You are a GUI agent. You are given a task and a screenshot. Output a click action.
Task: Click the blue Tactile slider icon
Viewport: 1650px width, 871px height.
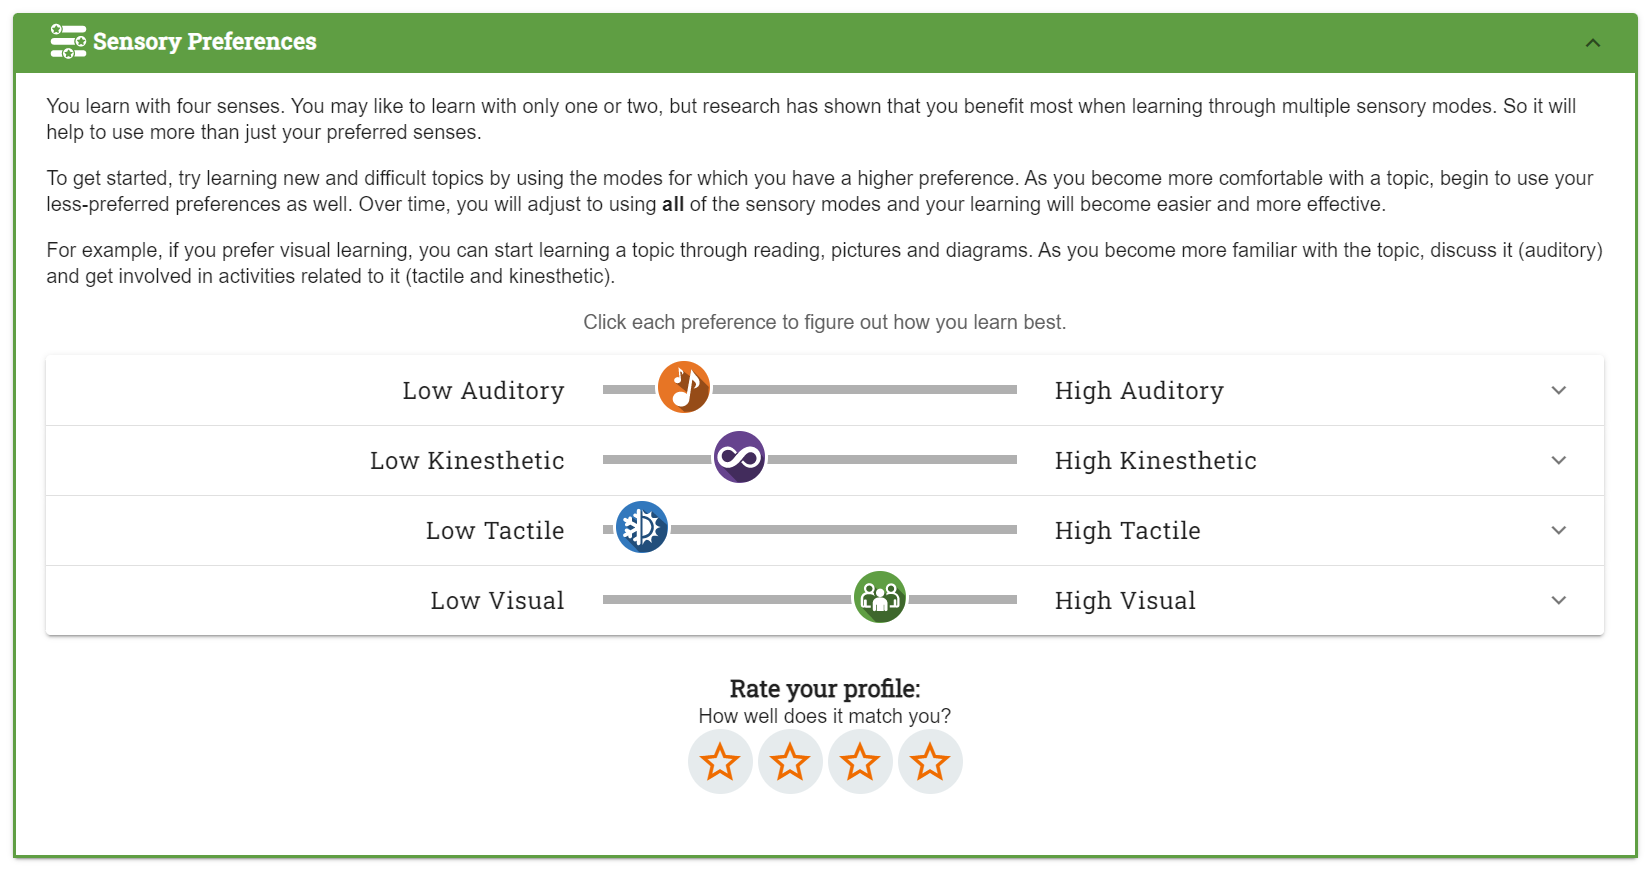click(642, 527)
